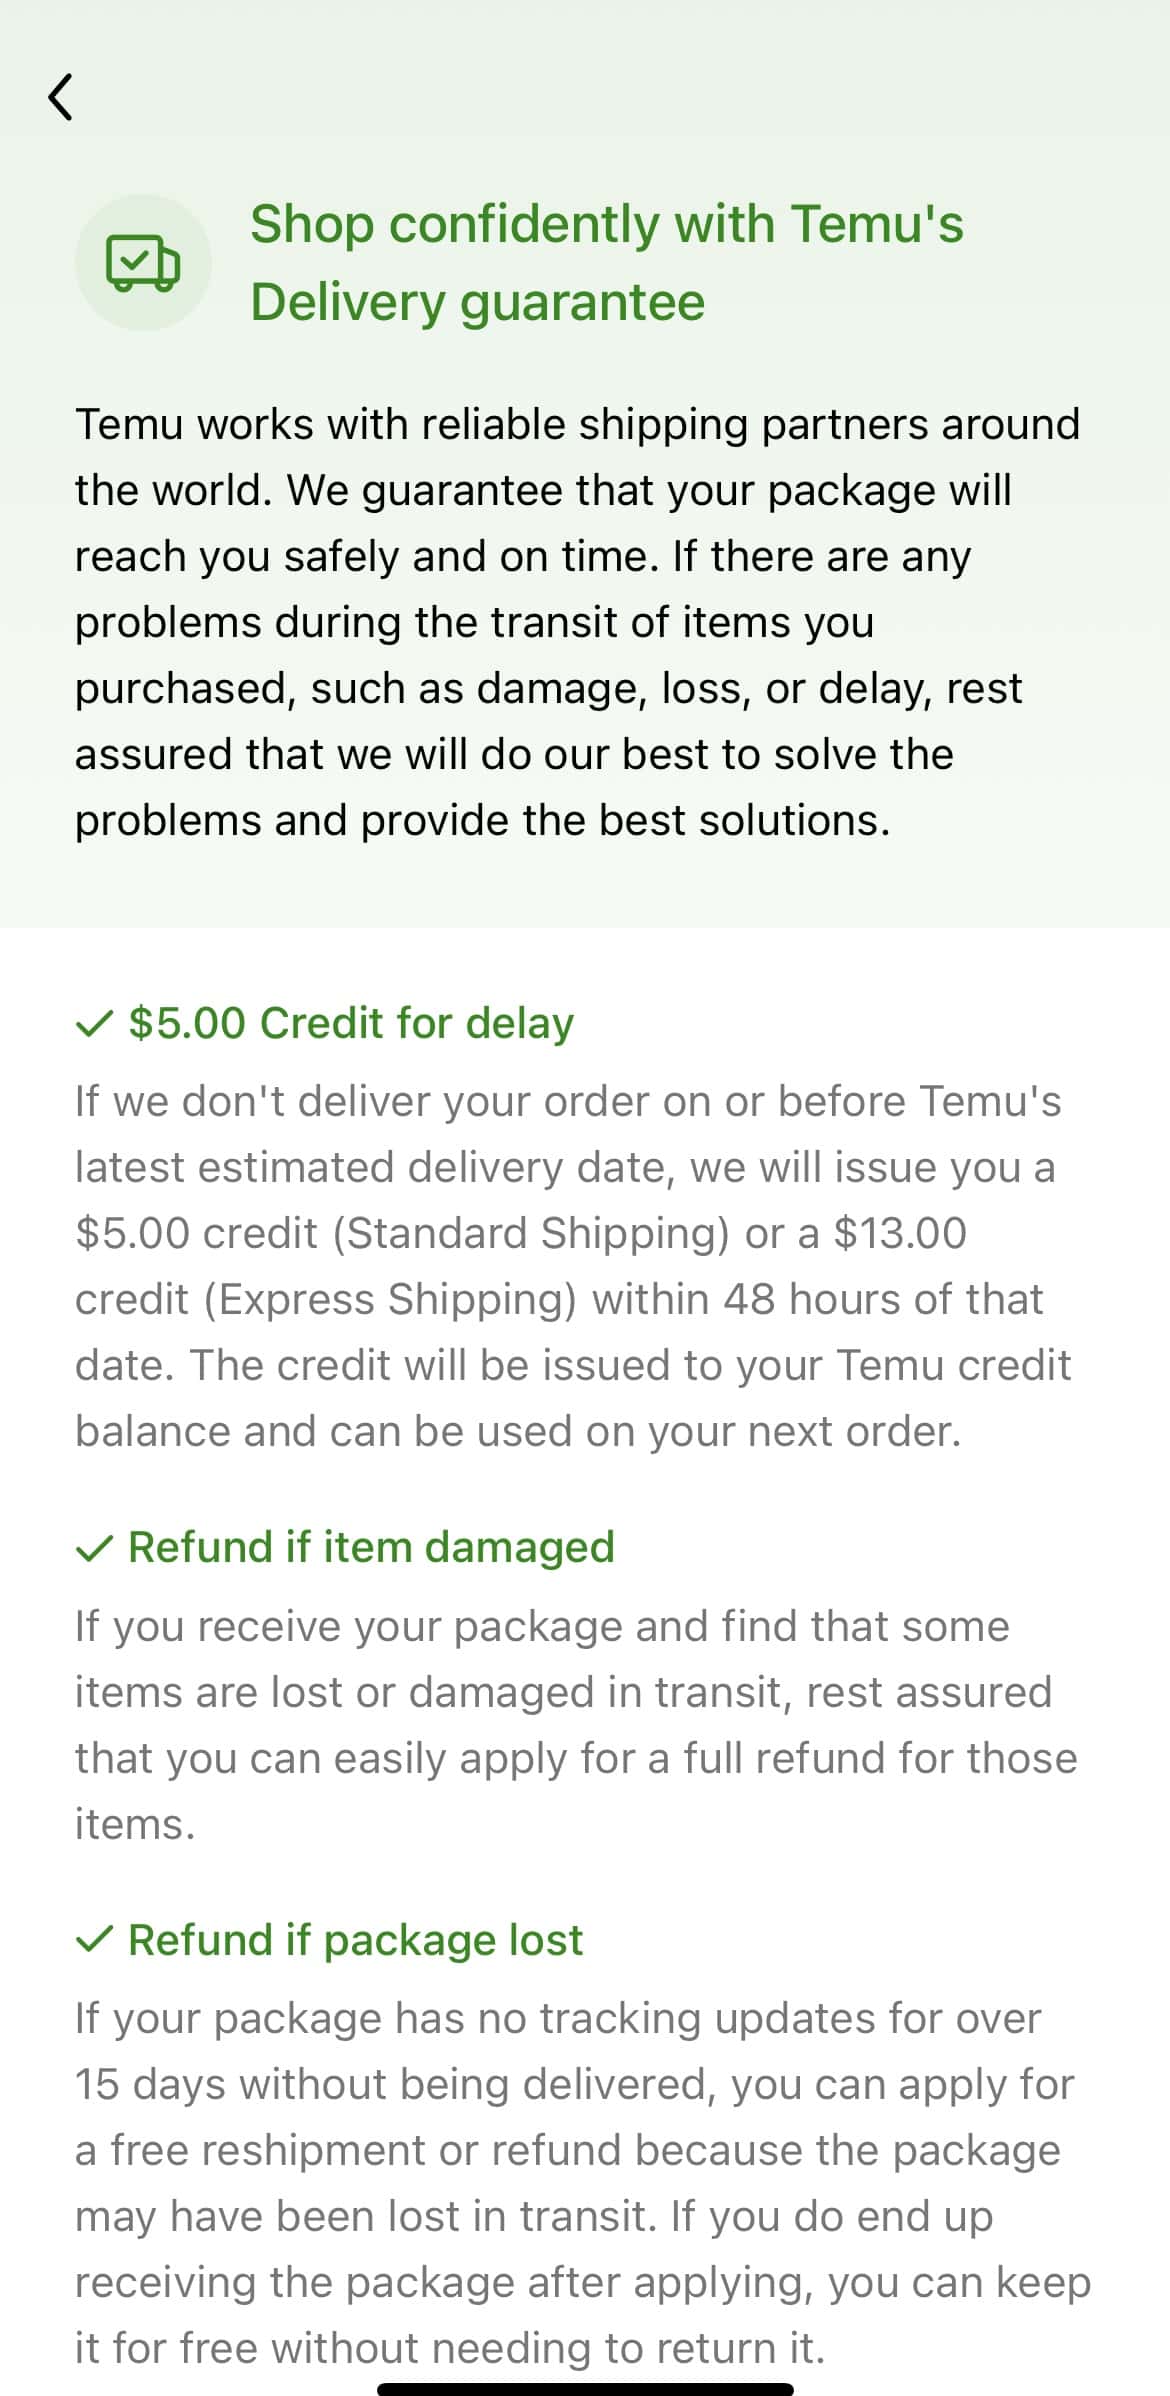Image resolution: width=1170 pixels, height=2396 pixels.
Task: Tap the "Delivery guarantee" title line
Action: pyautogui.click(x=477, y=302)
